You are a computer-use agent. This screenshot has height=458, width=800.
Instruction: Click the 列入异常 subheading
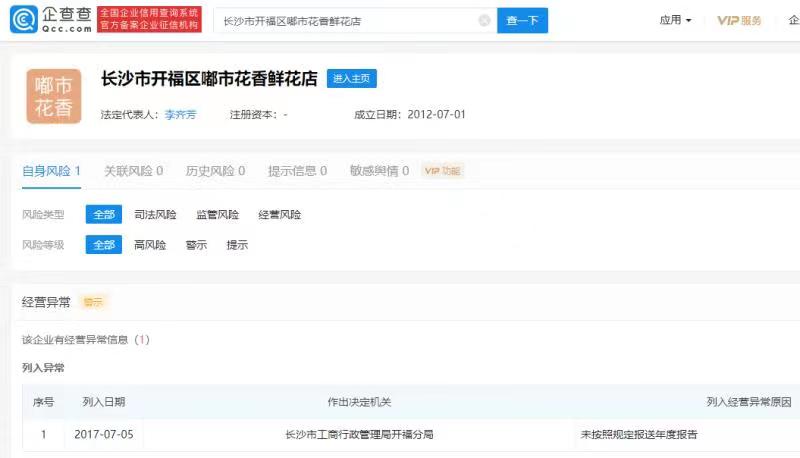coord(43,368)
